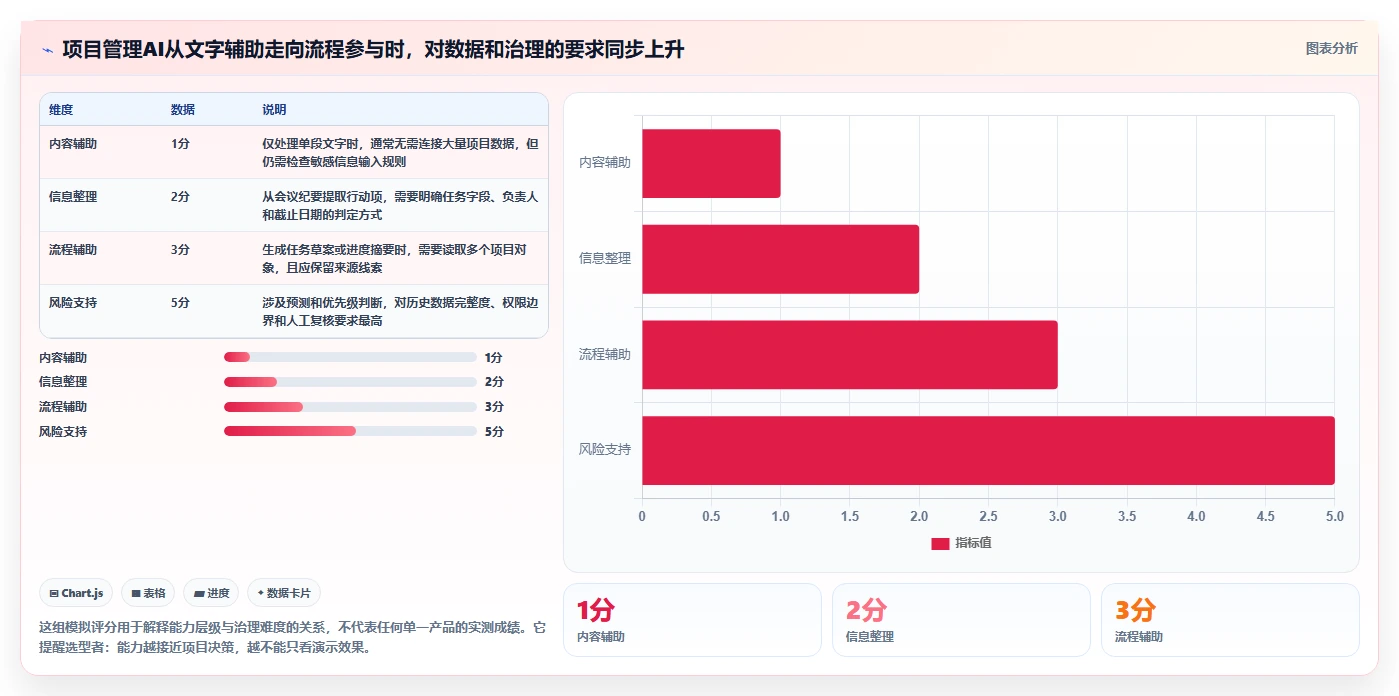Viewport: 1399px width, 696px height.
Task: Click the 图表分析 label in the header
Action: pos(1331,48)
